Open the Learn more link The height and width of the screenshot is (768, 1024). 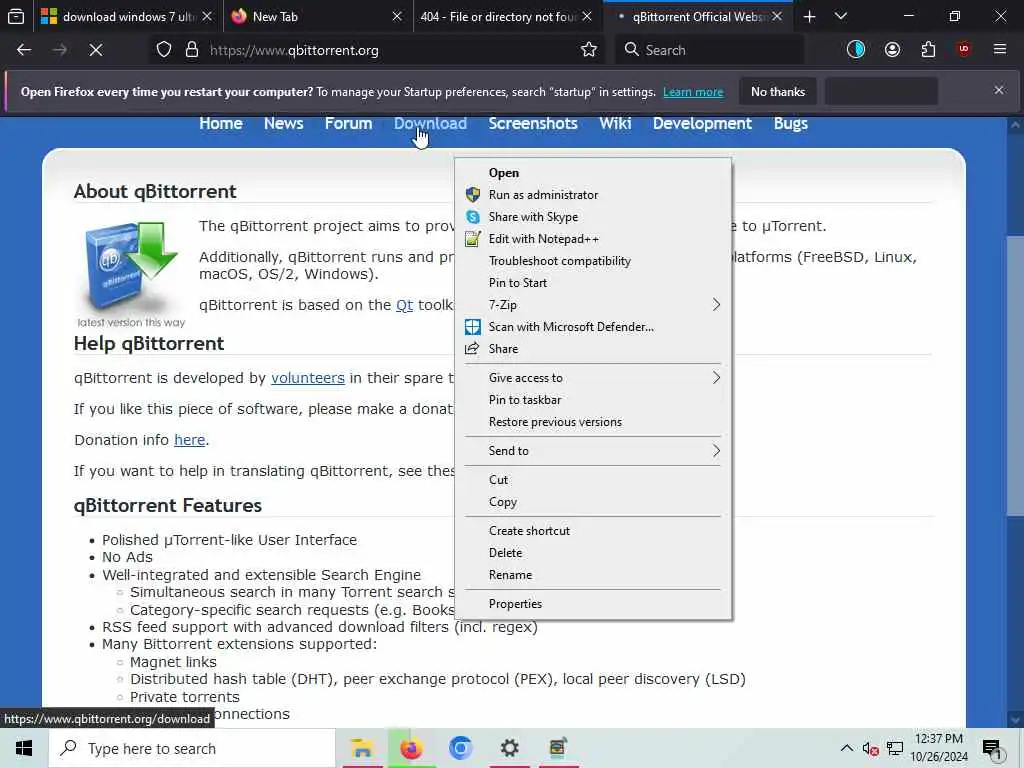coord(693,92)
